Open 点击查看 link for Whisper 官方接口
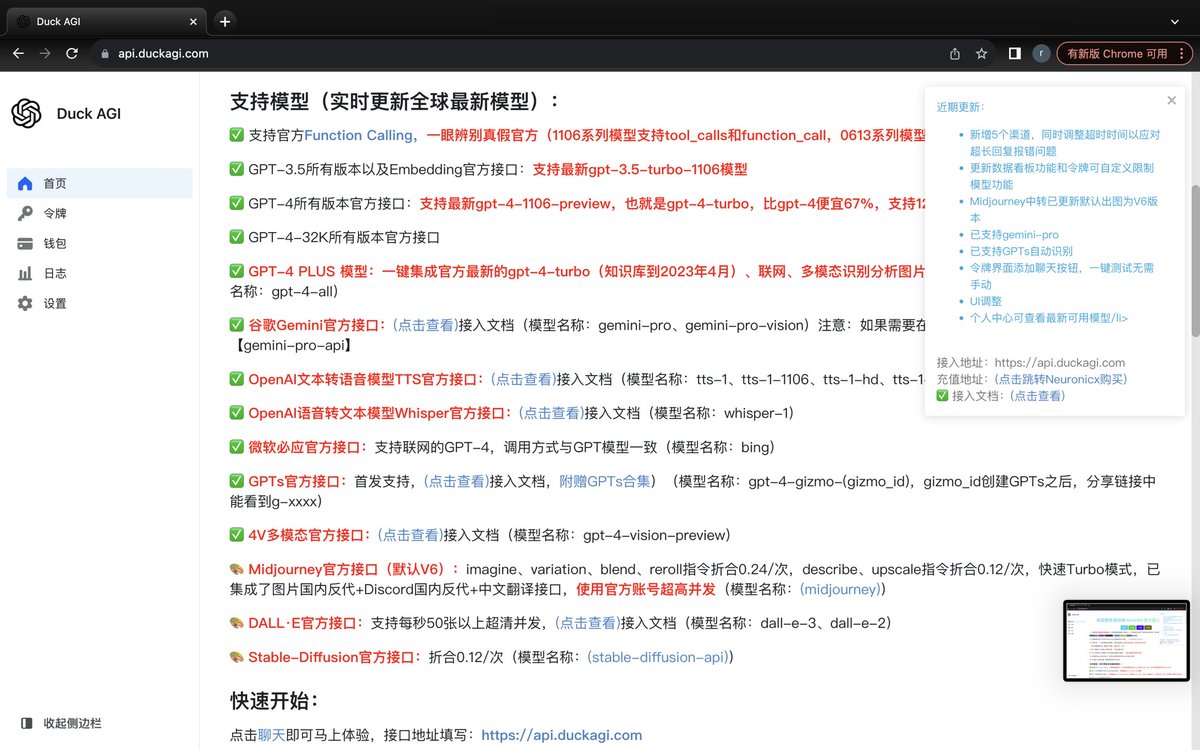Screen dimensions: 1200x750 click(x=551, y=412)
